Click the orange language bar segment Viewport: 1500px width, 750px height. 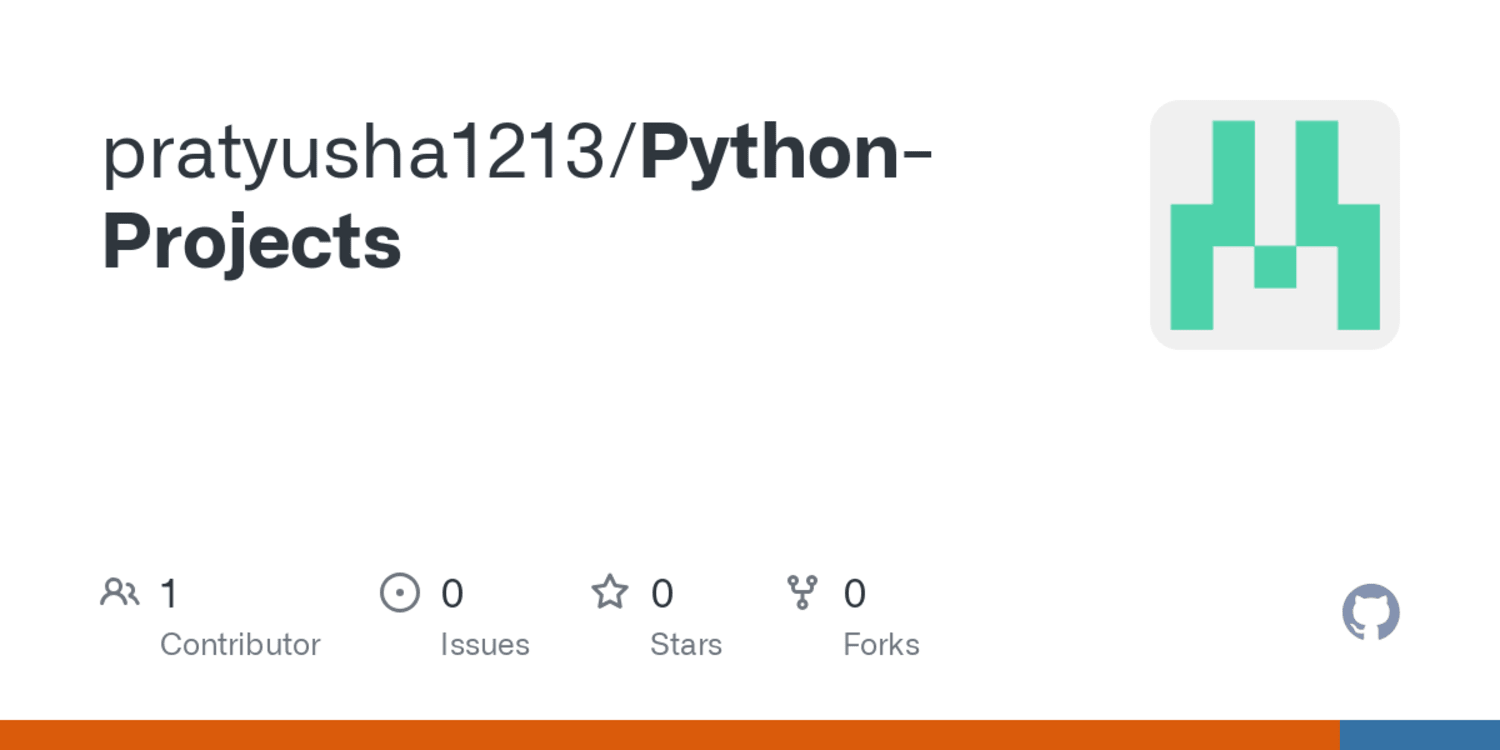670,735
